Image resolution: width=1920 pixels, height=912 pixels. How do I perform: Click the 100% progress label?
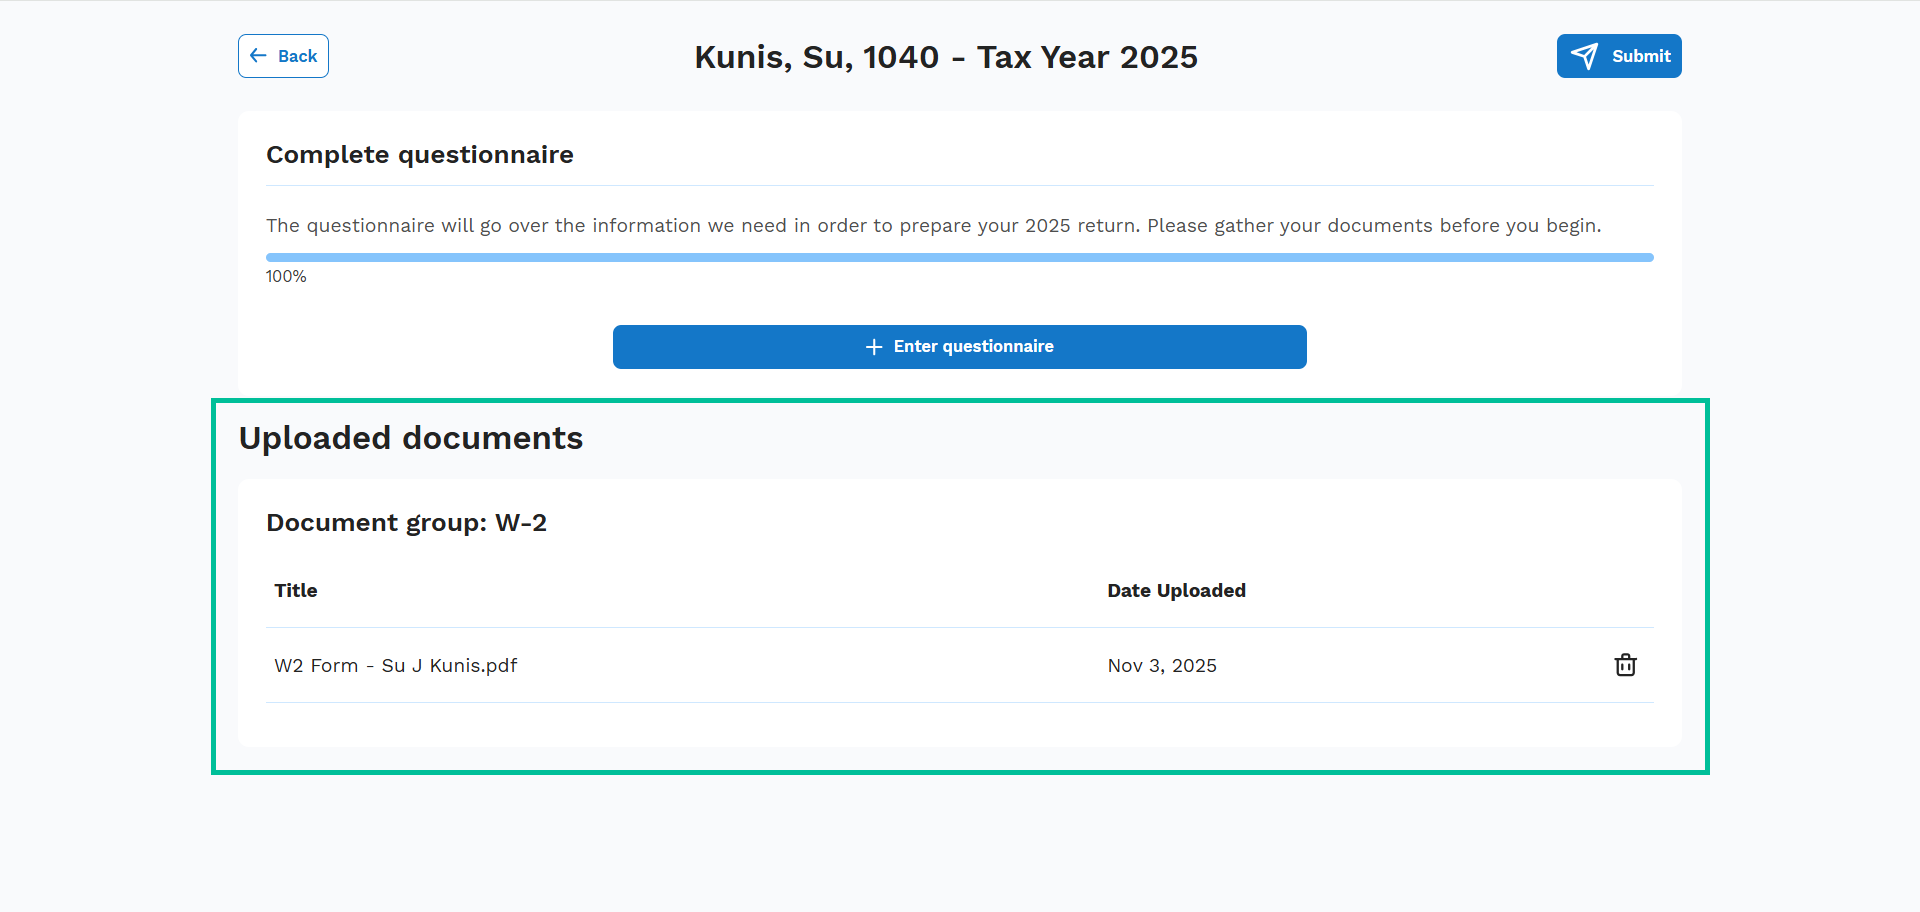point(286,277)
